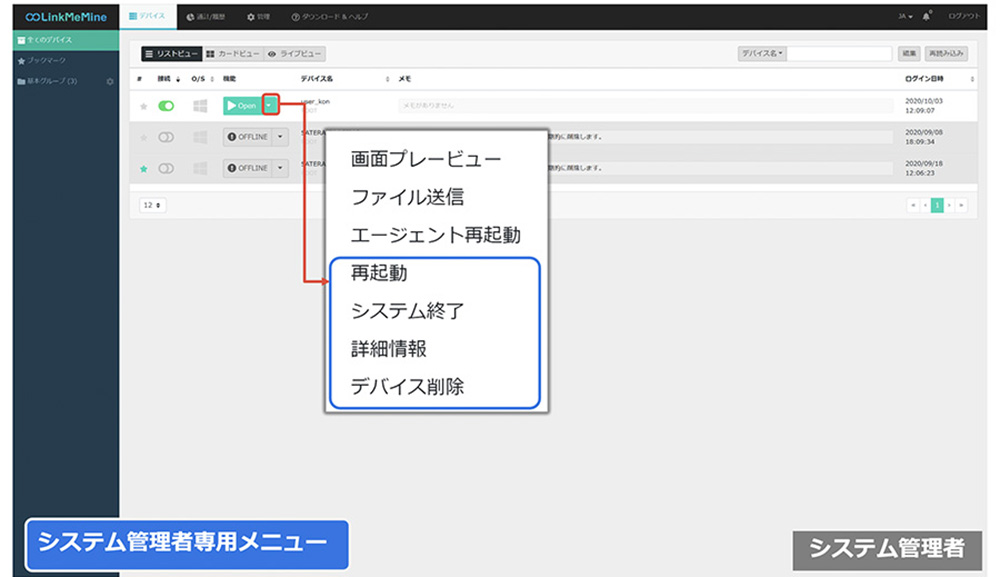1000x577 pixels.
Task: Click the login date 2020/10/03 12:09:07
Action: (923, 106)
